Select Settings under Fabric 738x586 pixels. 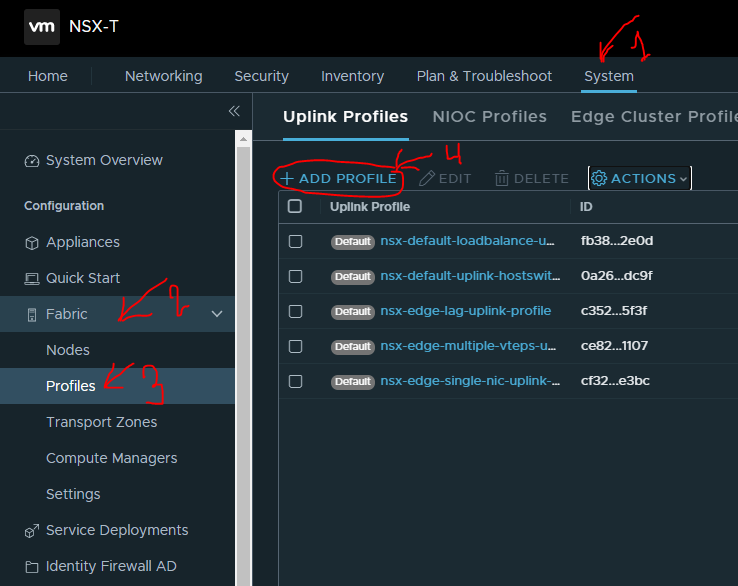(73, 494)
